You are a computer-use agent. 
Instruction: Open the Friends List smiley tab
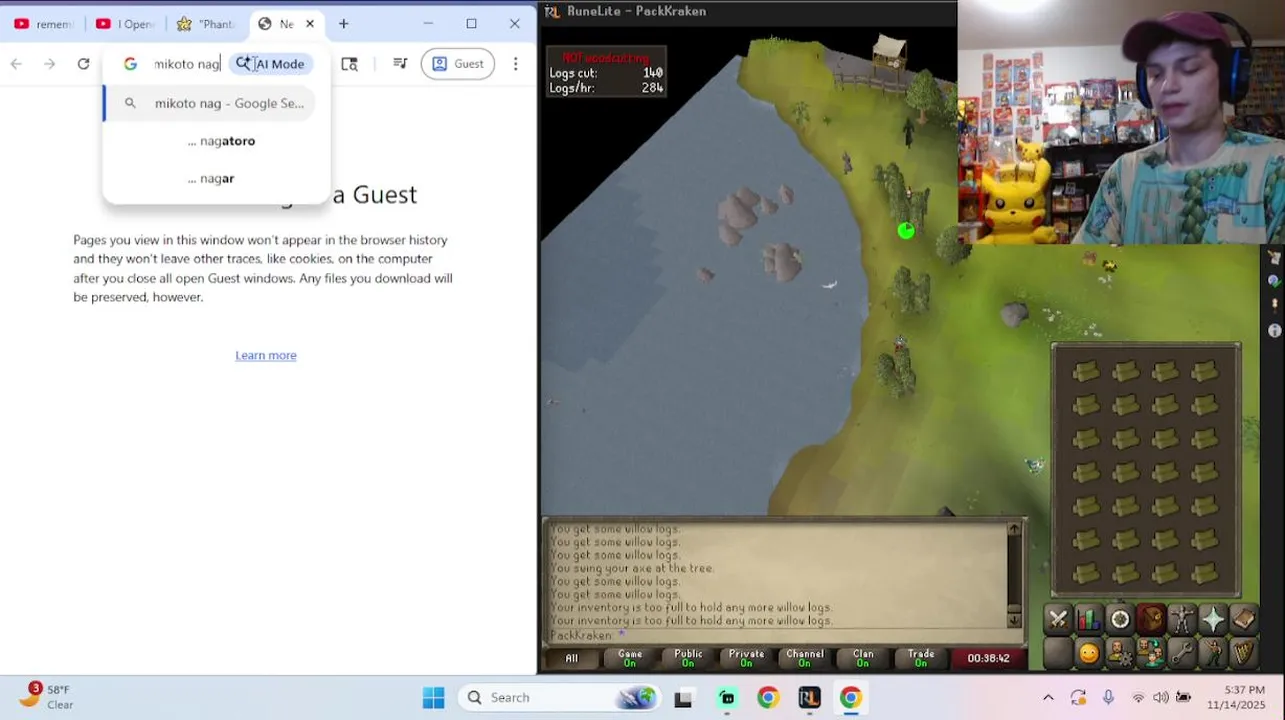tap(1089, 654)
